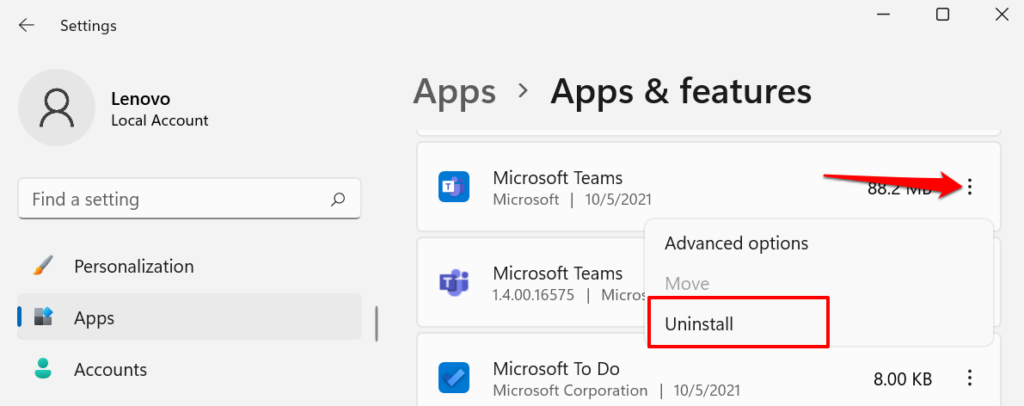Click the purple Microsoft Teams app icon
This screenshot has width=1024, height=406.
coord(454,283)
